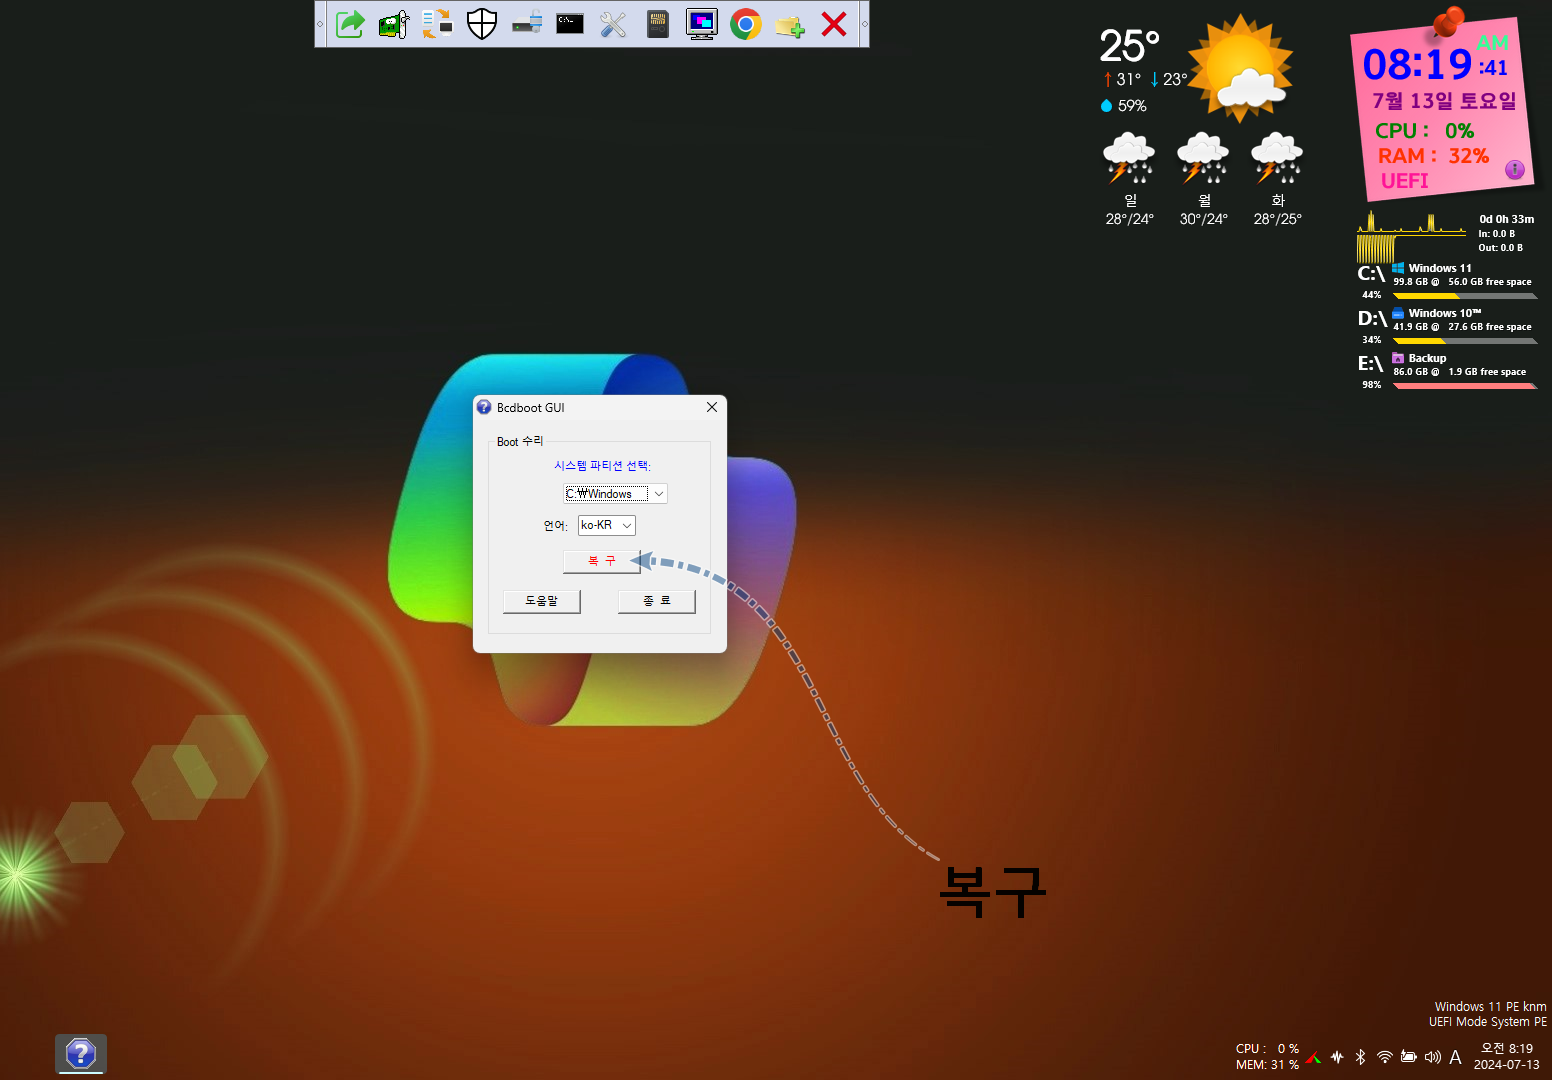
Task: Click the CPU 0% taskbar meter
Action: pyautogui.click(x=1267, y=1049)
